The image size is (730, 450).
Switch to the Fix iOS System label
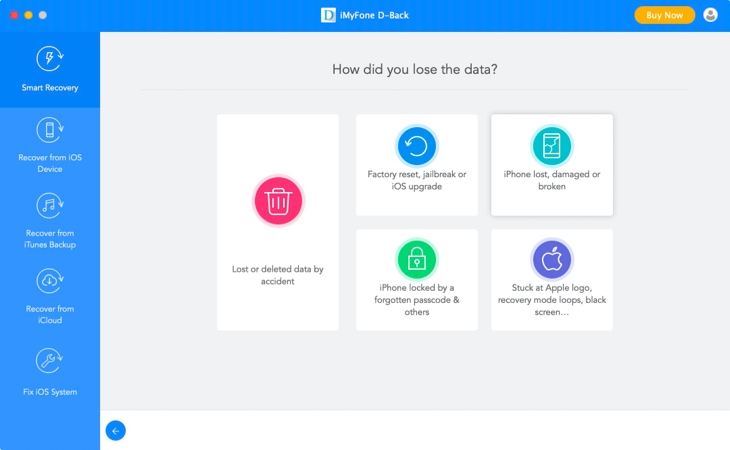click(50, 392)
